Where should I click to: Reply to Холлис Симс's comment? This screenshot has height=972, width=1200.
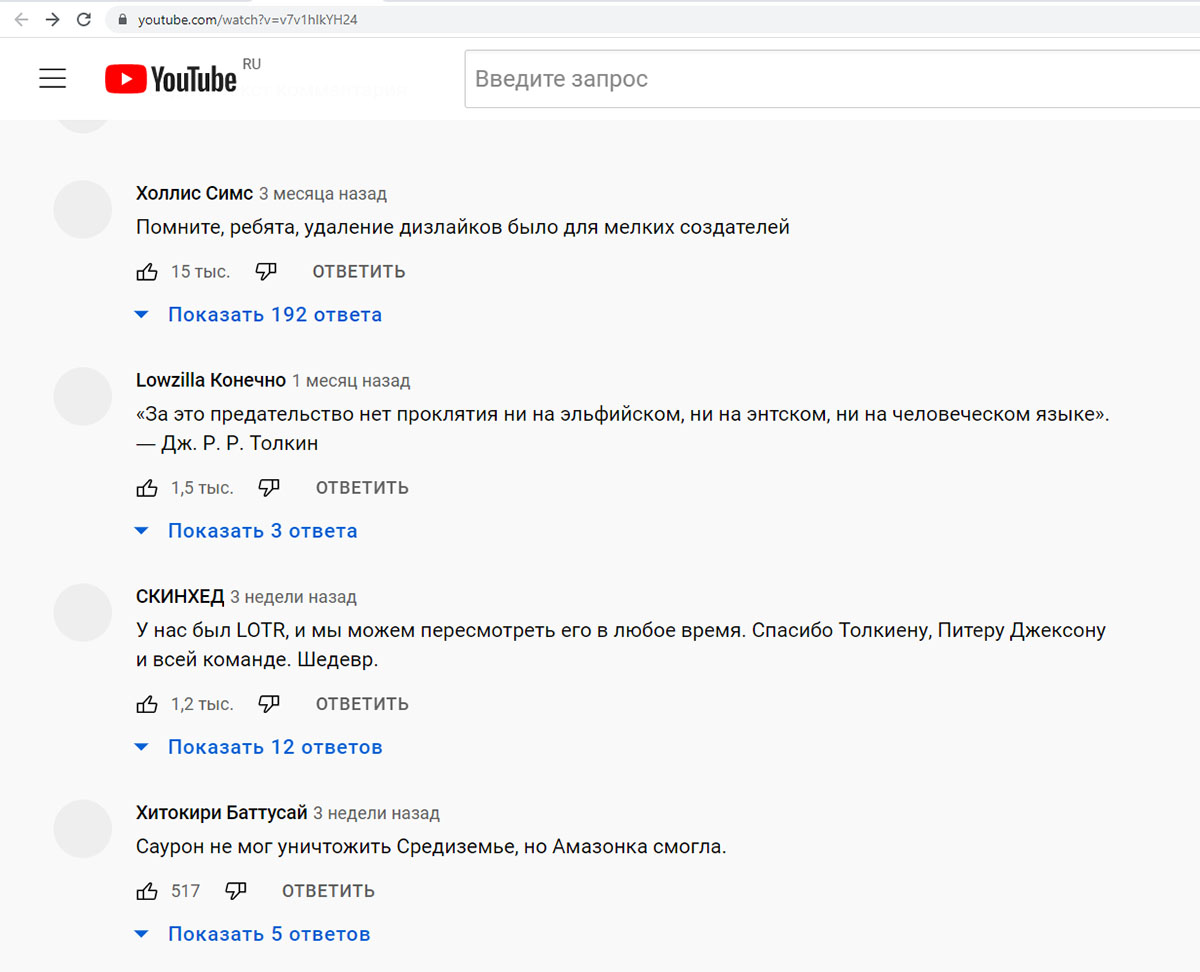coord(358,272)
